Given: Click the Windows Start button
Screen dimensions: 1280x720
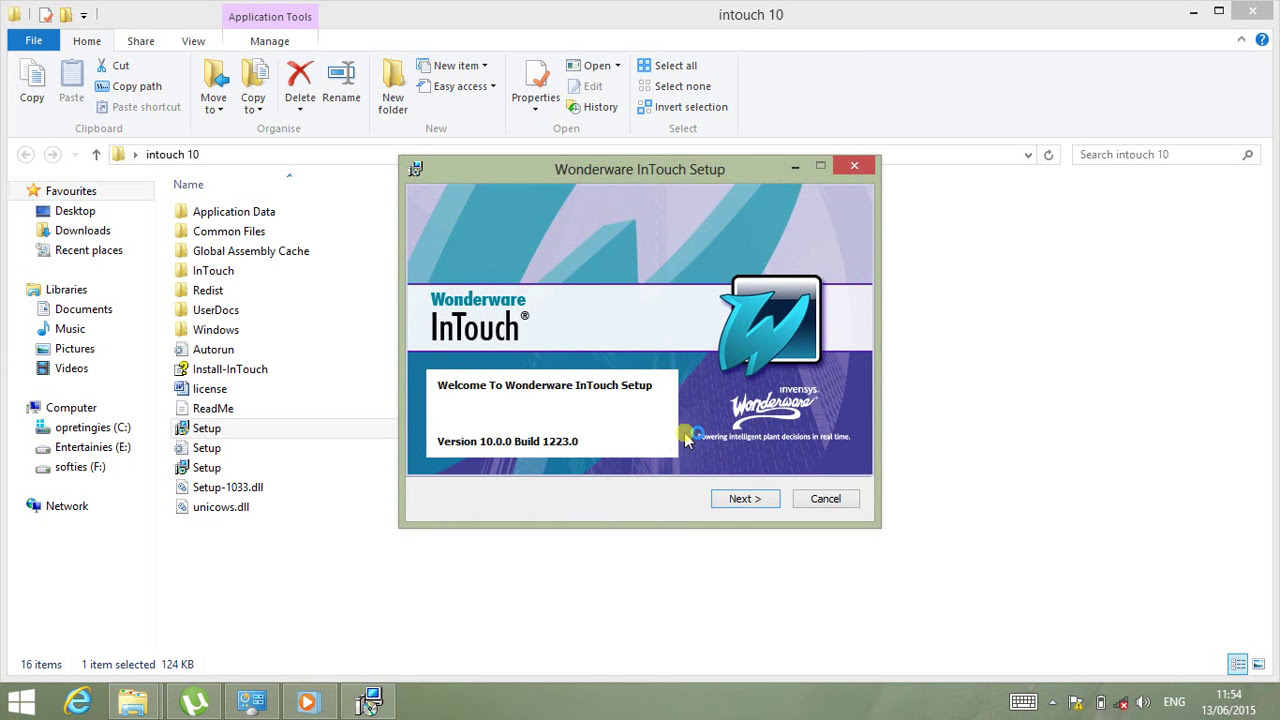Looking at the screenshot, I should tap(21, 701).
